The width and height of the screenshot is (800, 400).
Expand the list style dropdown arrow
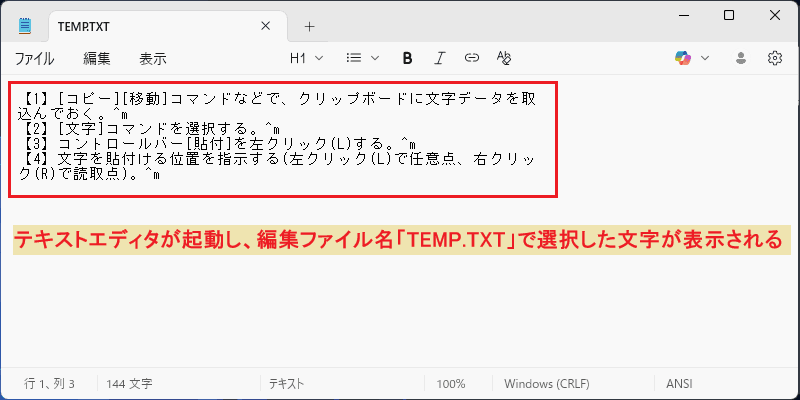click(374, 58)
